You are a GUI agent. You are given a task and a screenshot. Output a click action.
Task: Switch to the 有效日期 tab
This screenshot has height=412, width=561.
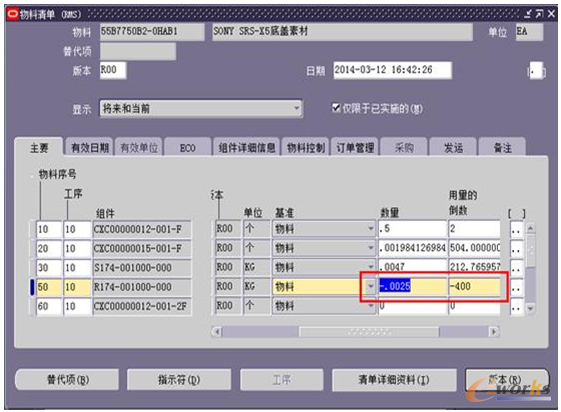click(89, 147)
